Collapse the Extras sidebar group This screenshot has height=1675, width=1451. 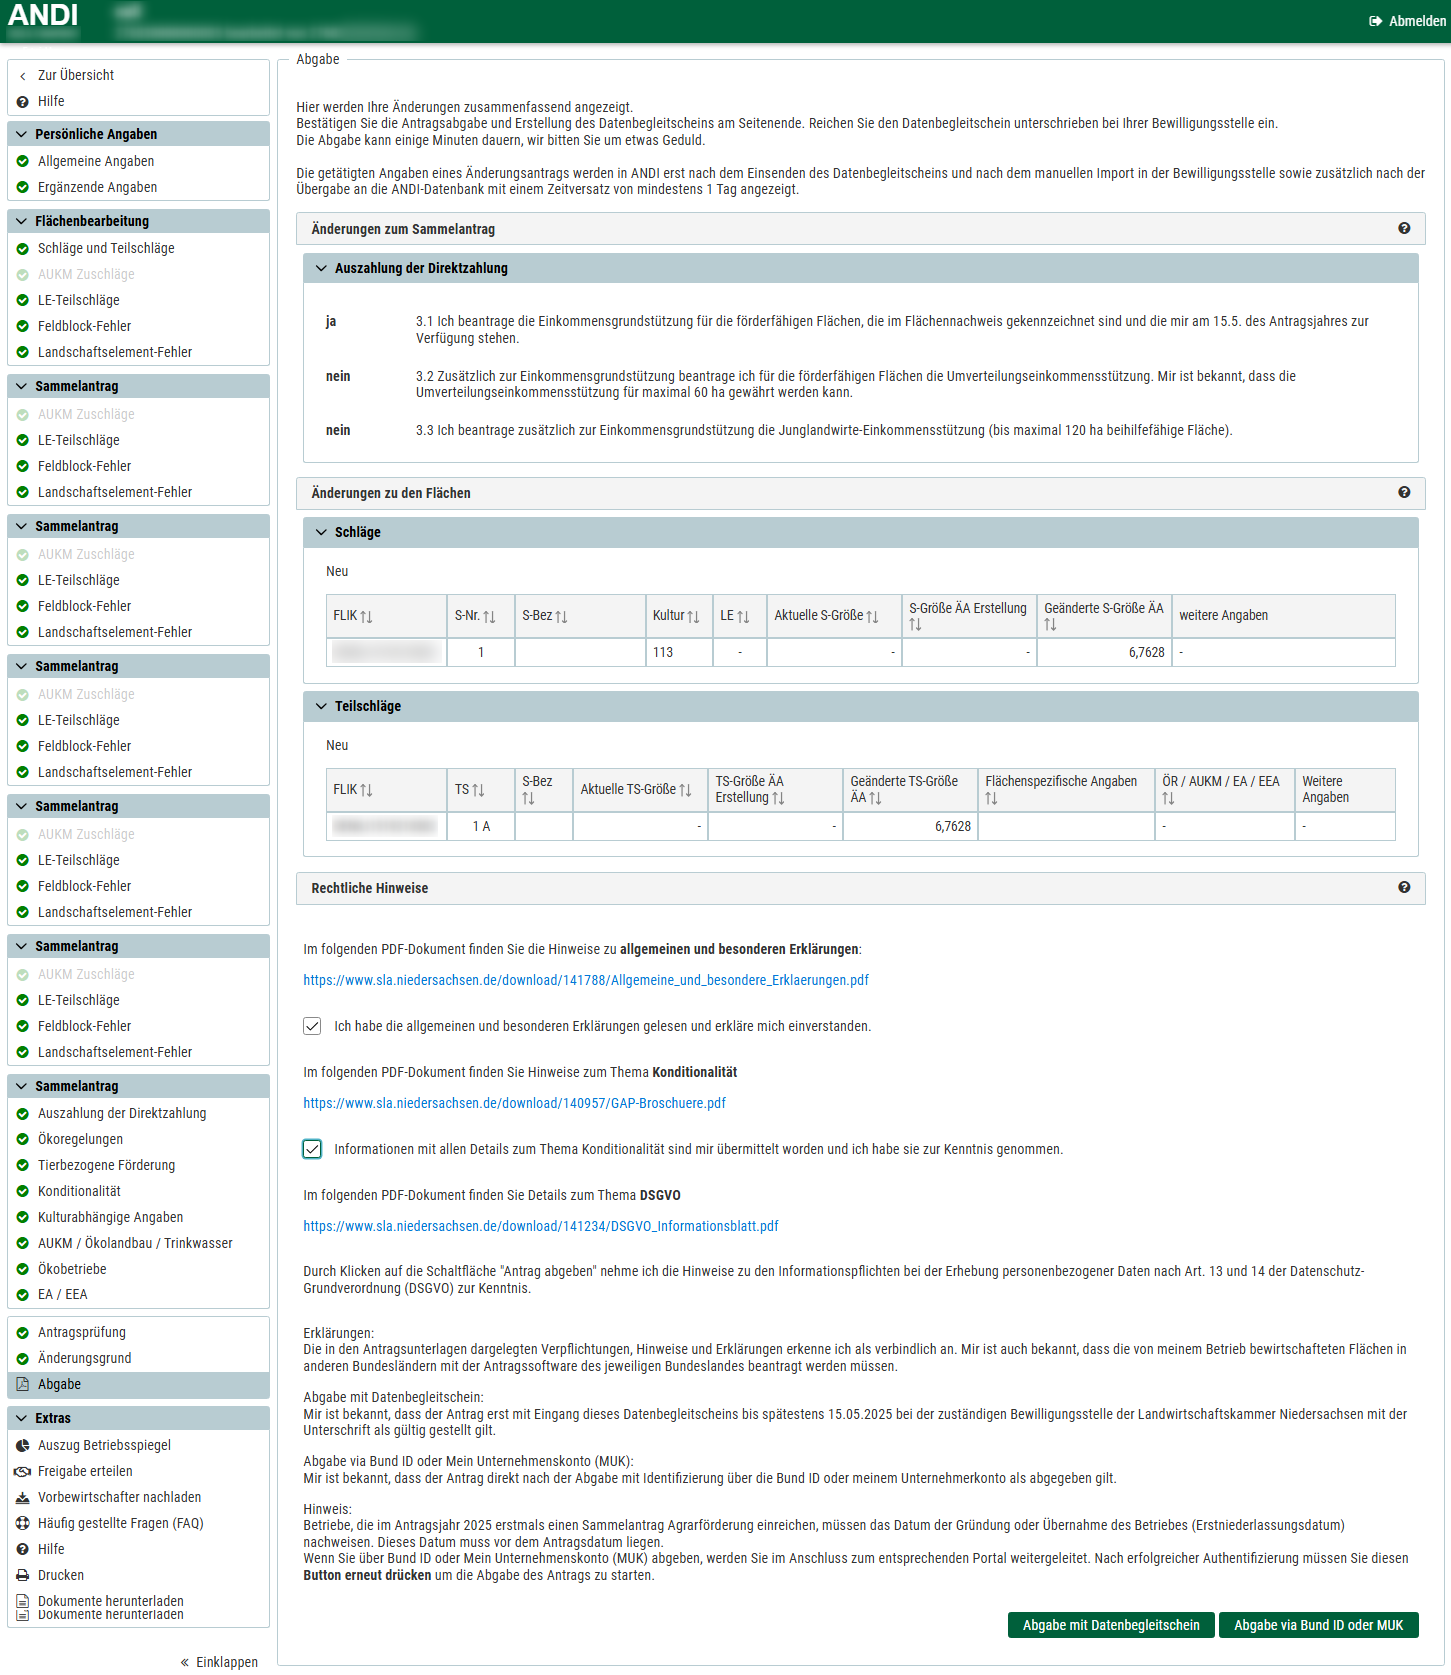pyautogui.click(x=22, y=1418)
